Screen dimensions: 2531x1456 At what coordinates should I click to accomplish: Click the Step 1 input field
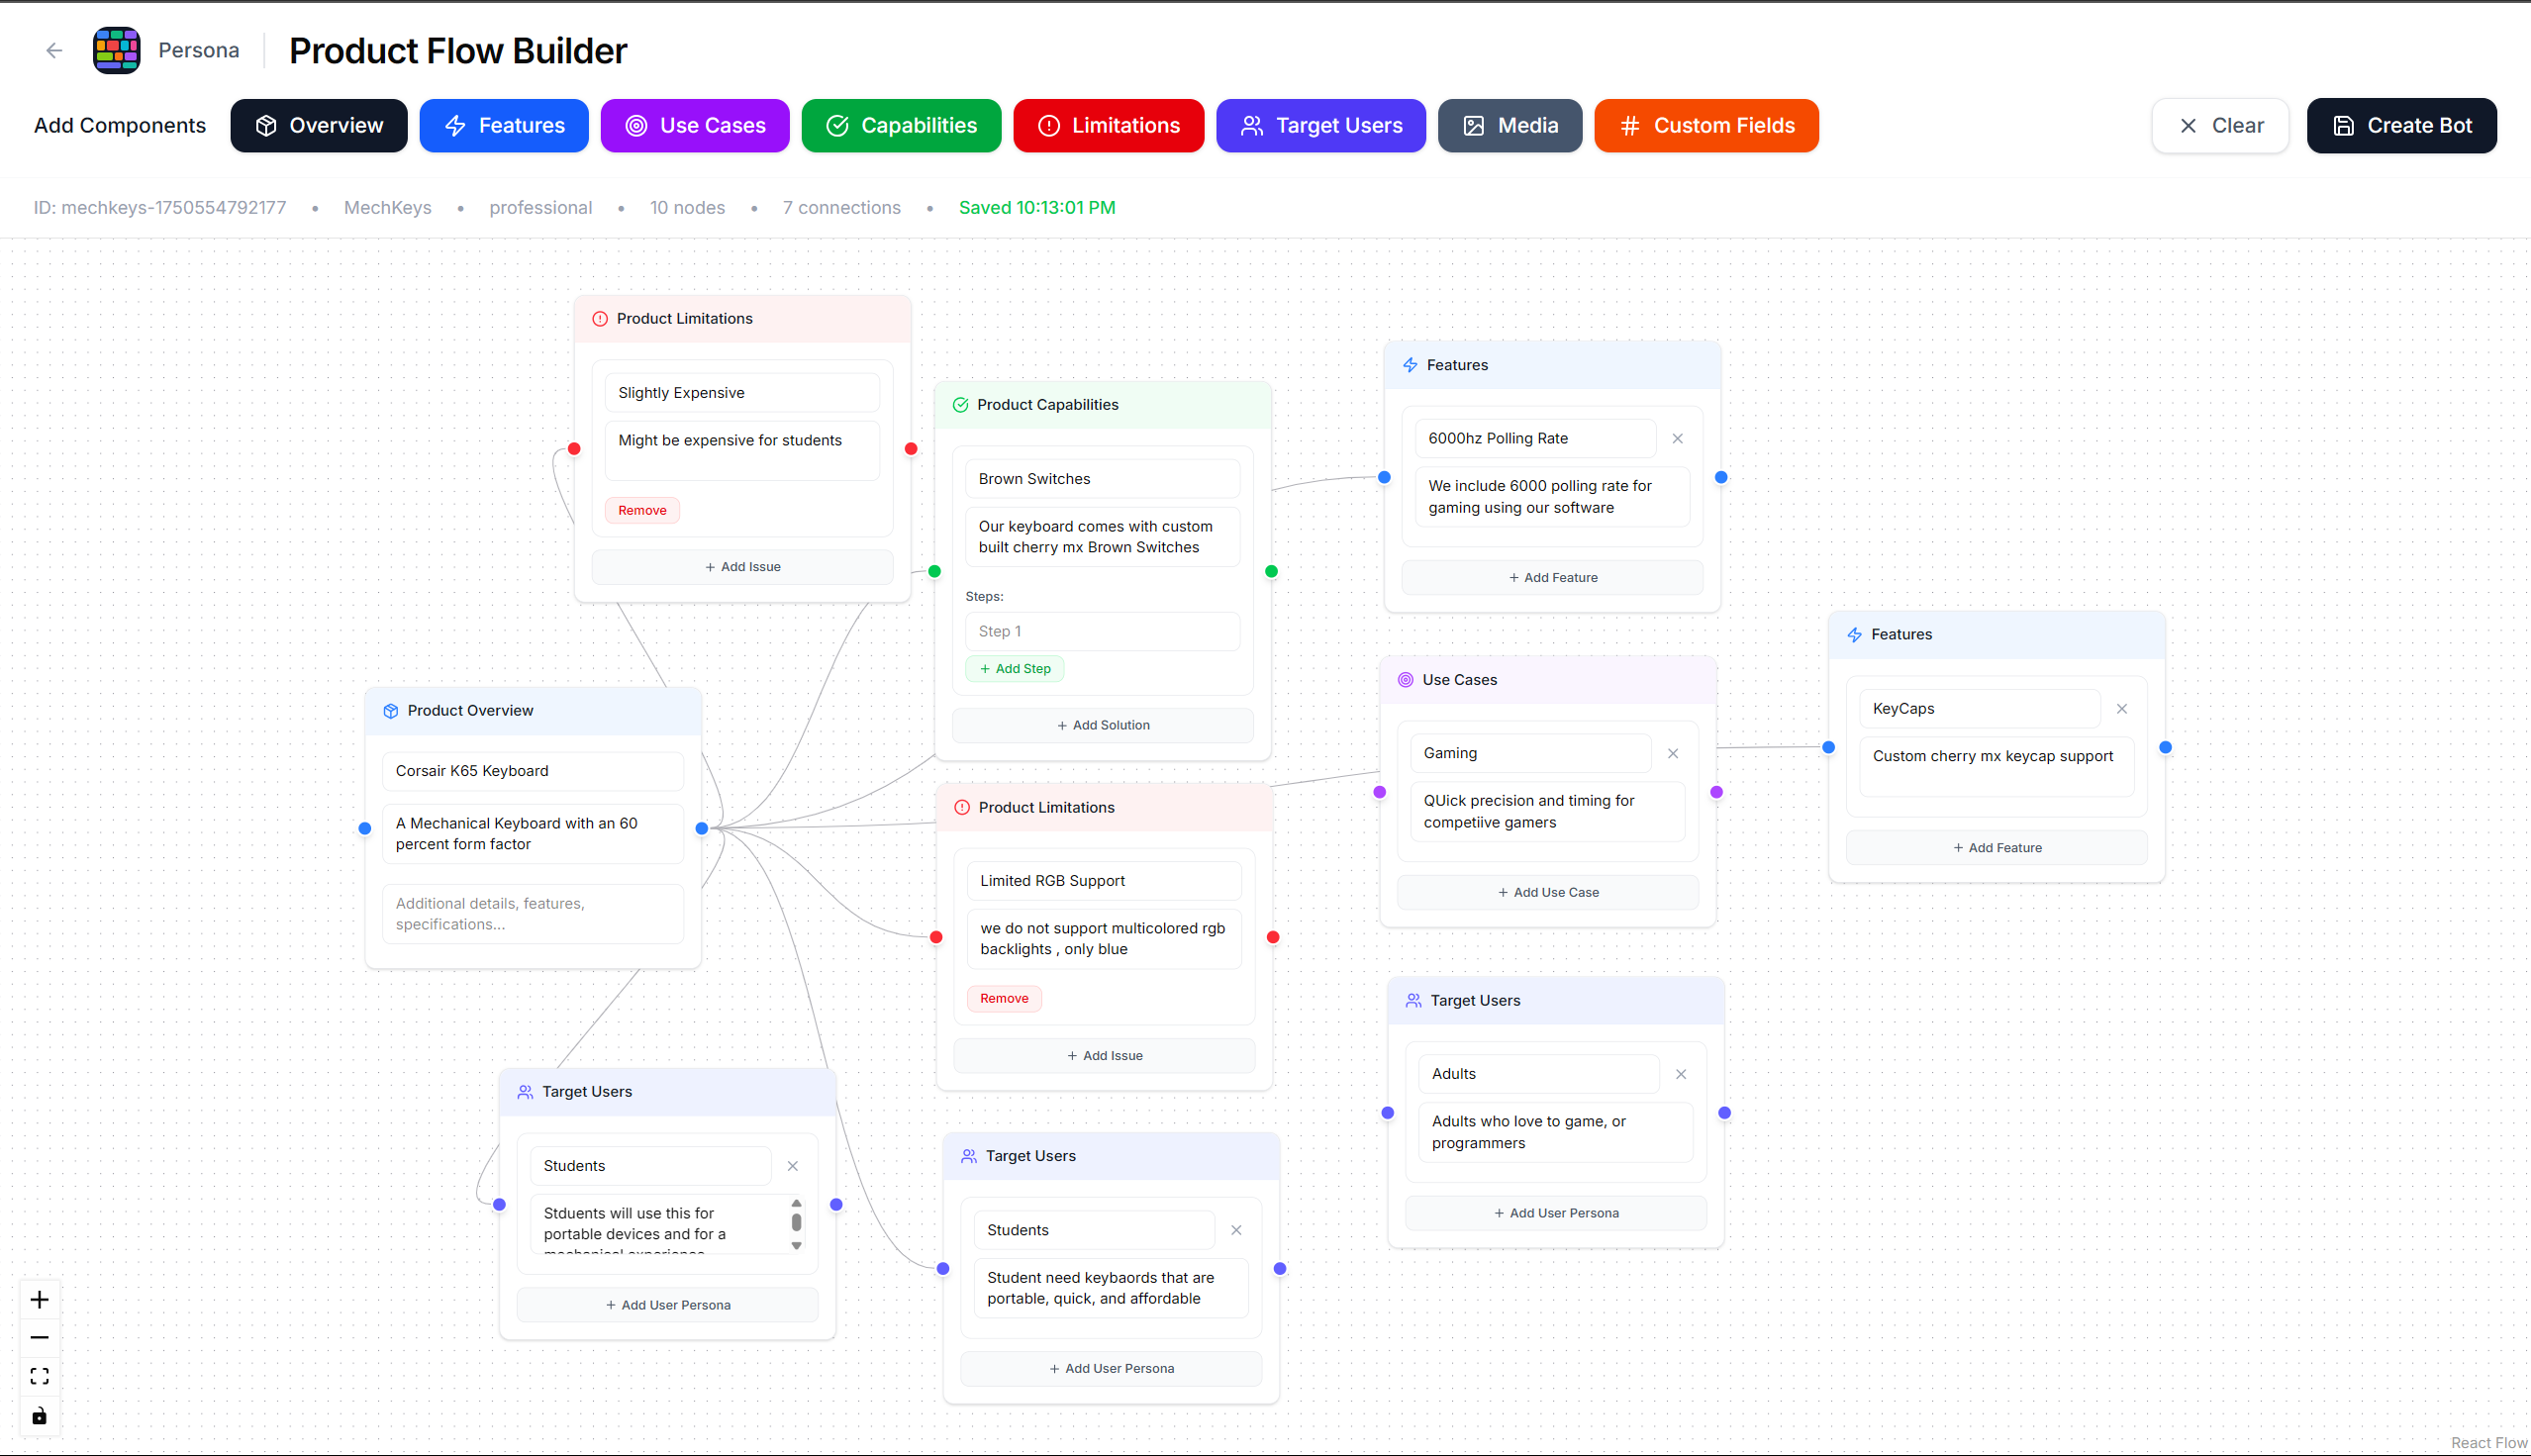coord(1102,631)
